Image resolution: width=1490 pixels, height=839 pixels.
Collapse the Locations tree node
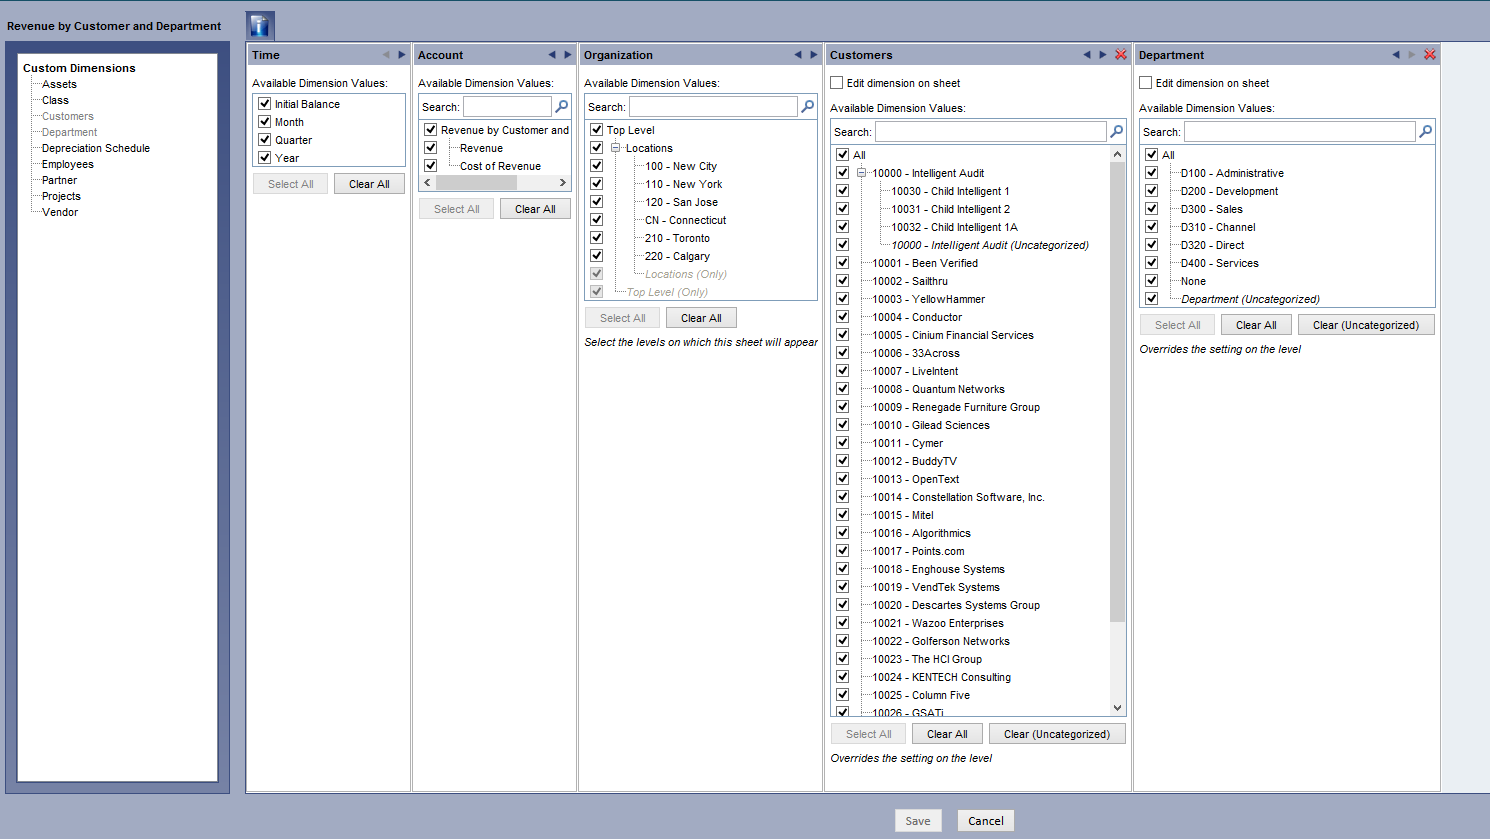point(616,148)
